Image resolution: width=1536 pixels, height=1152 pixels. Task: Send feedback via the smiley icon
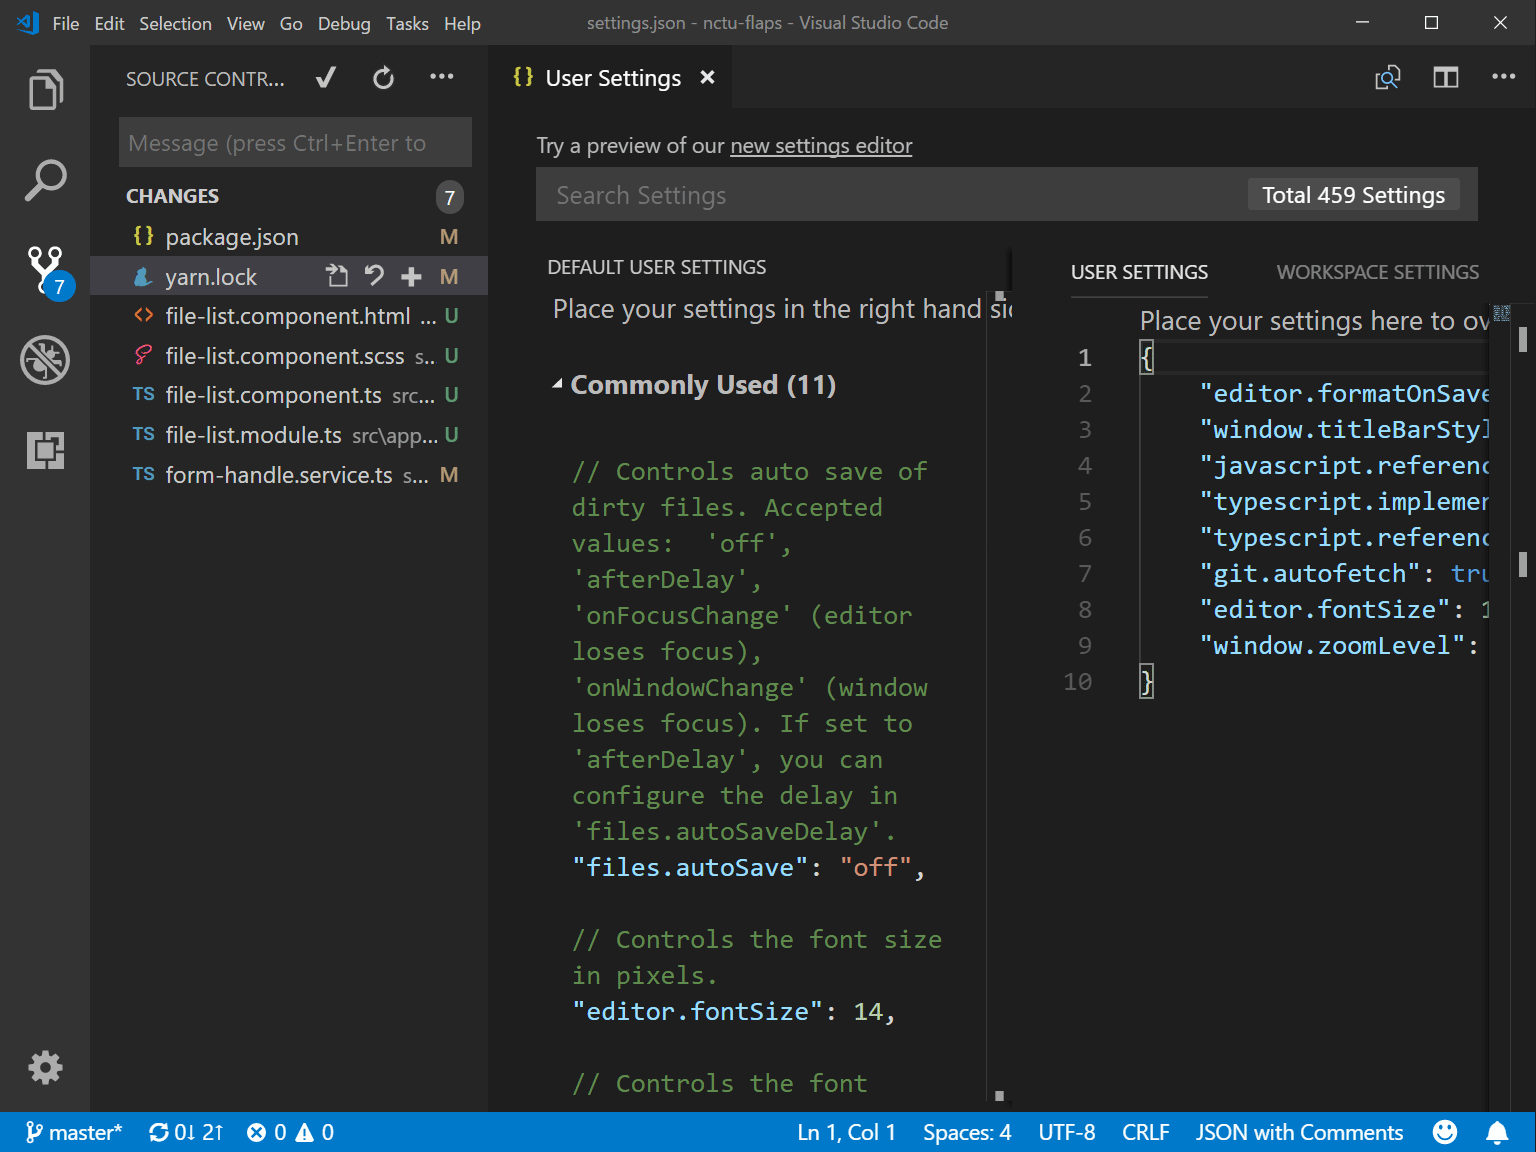[1444, 1131]
